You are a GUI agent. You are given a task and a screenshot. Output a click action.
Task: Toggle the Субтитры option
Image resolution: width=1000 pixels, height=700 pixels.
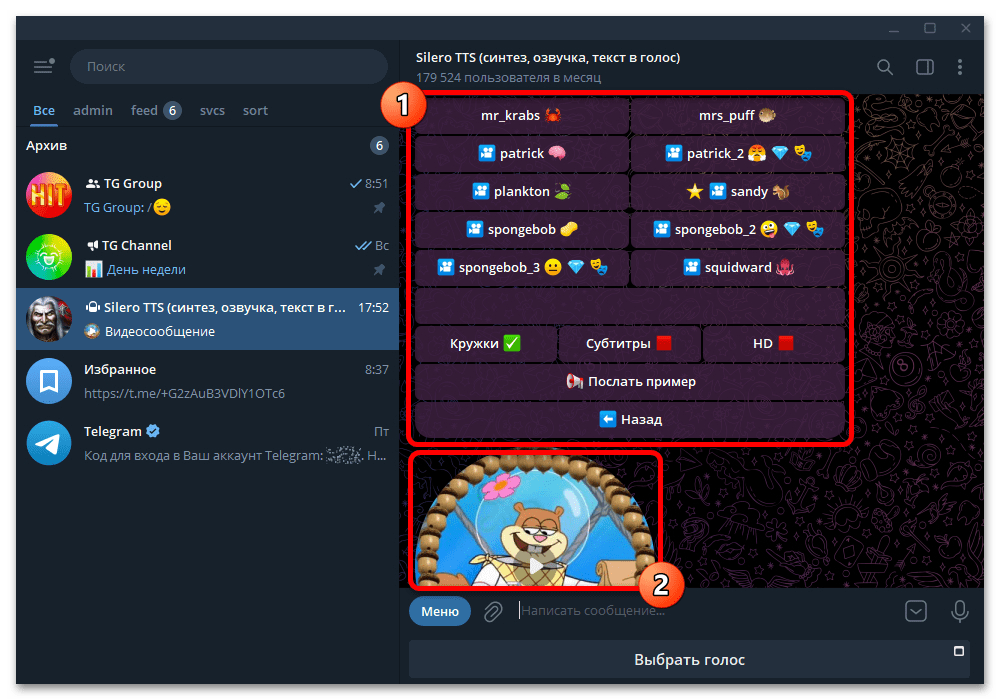pos(629,343)
